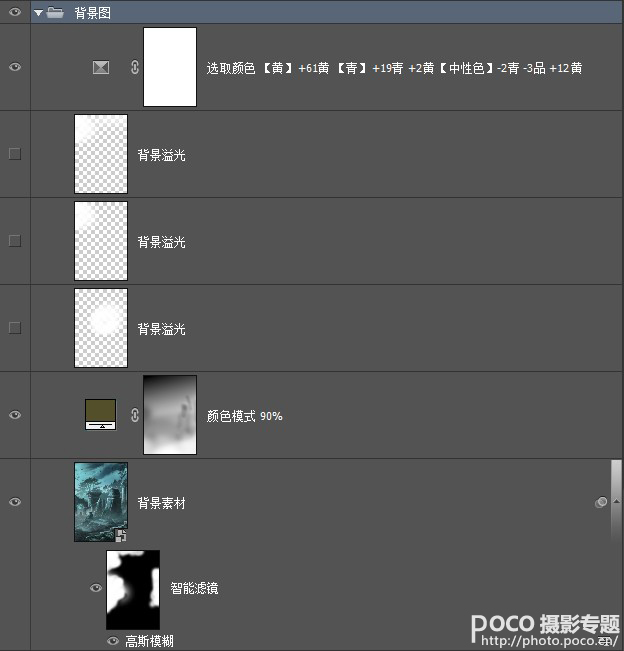The width and height of the screenshot is (624, 651).
Task: Click the mask link chain on 选取颜色 layer
Action: [x=135, y=67]
